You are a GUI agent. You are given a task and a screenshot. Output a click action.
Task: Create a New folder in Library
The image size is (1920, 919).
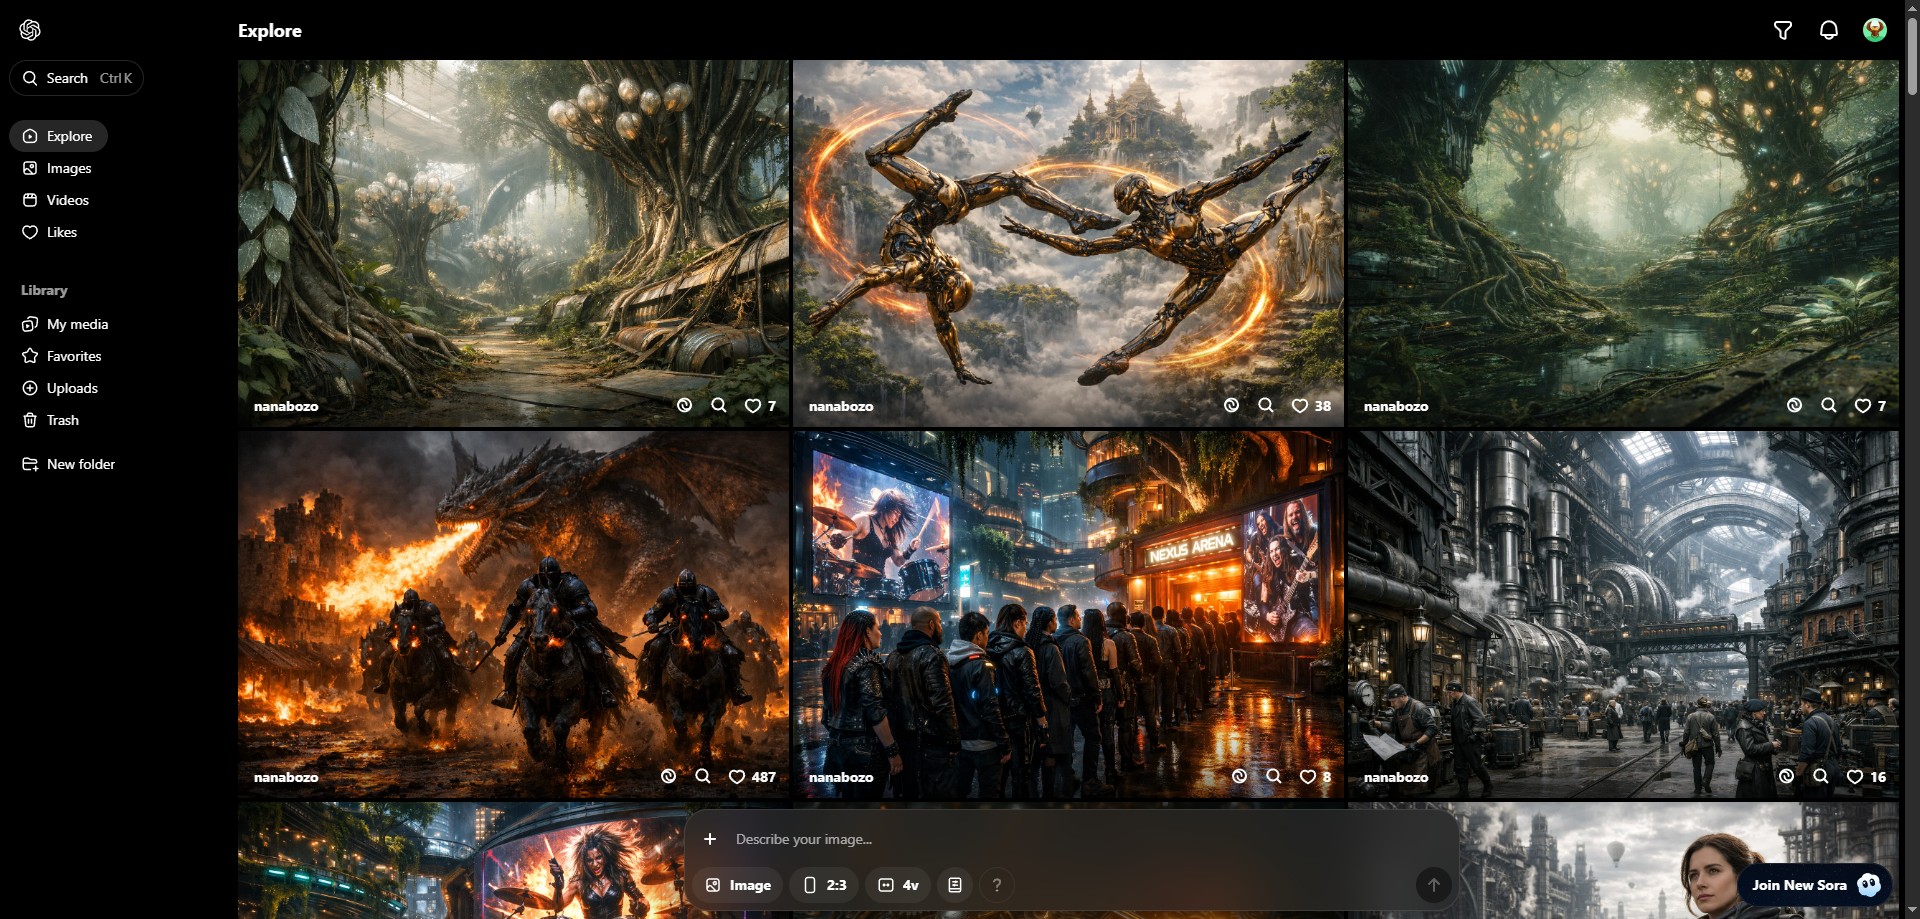tap(80, 464)
